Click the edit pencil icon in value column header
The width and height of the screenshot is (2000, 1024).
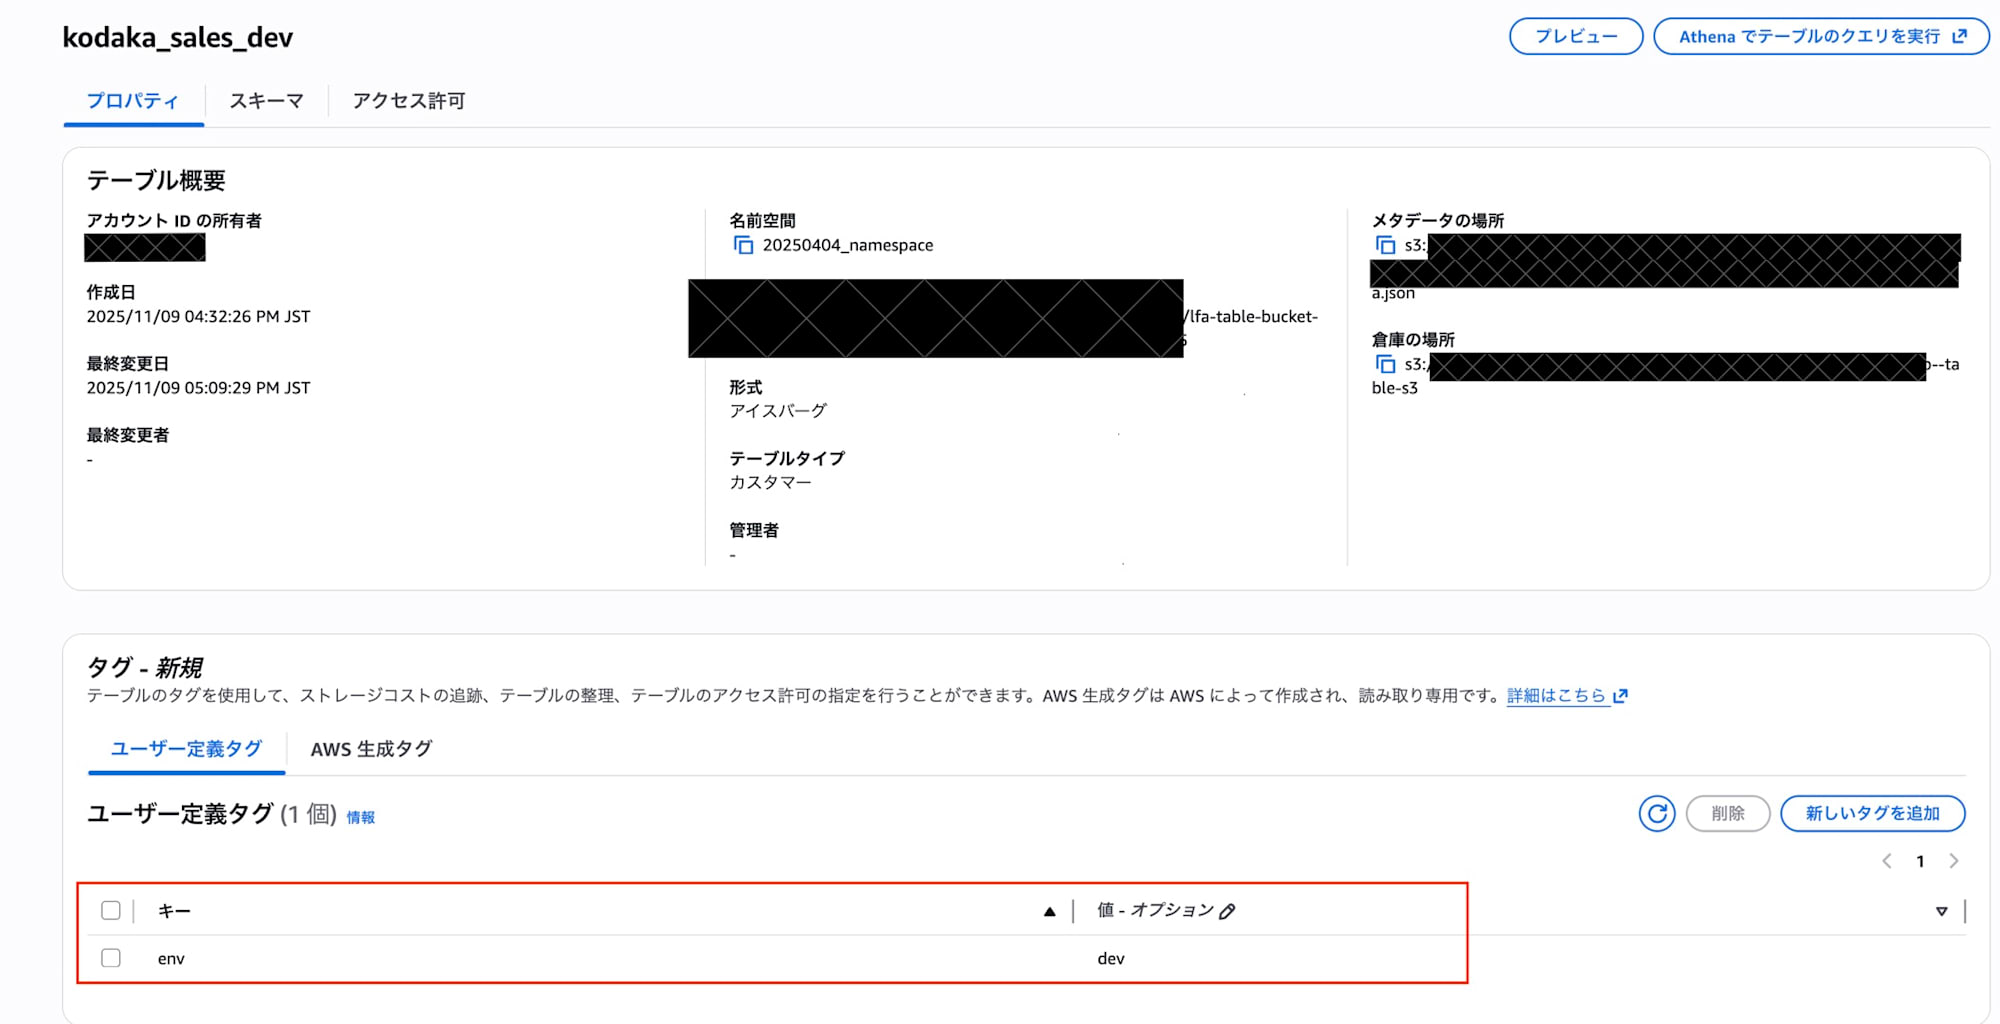click(x=1227, y=911)
